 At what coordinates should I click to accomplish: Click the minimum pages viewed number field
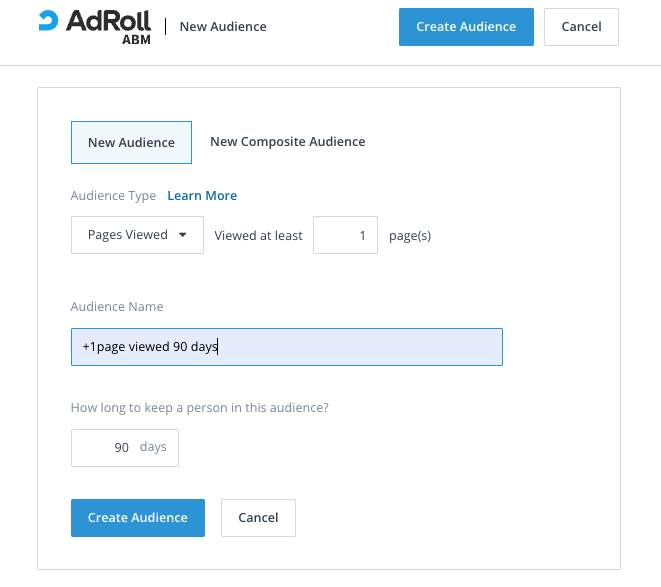(345, 236)
